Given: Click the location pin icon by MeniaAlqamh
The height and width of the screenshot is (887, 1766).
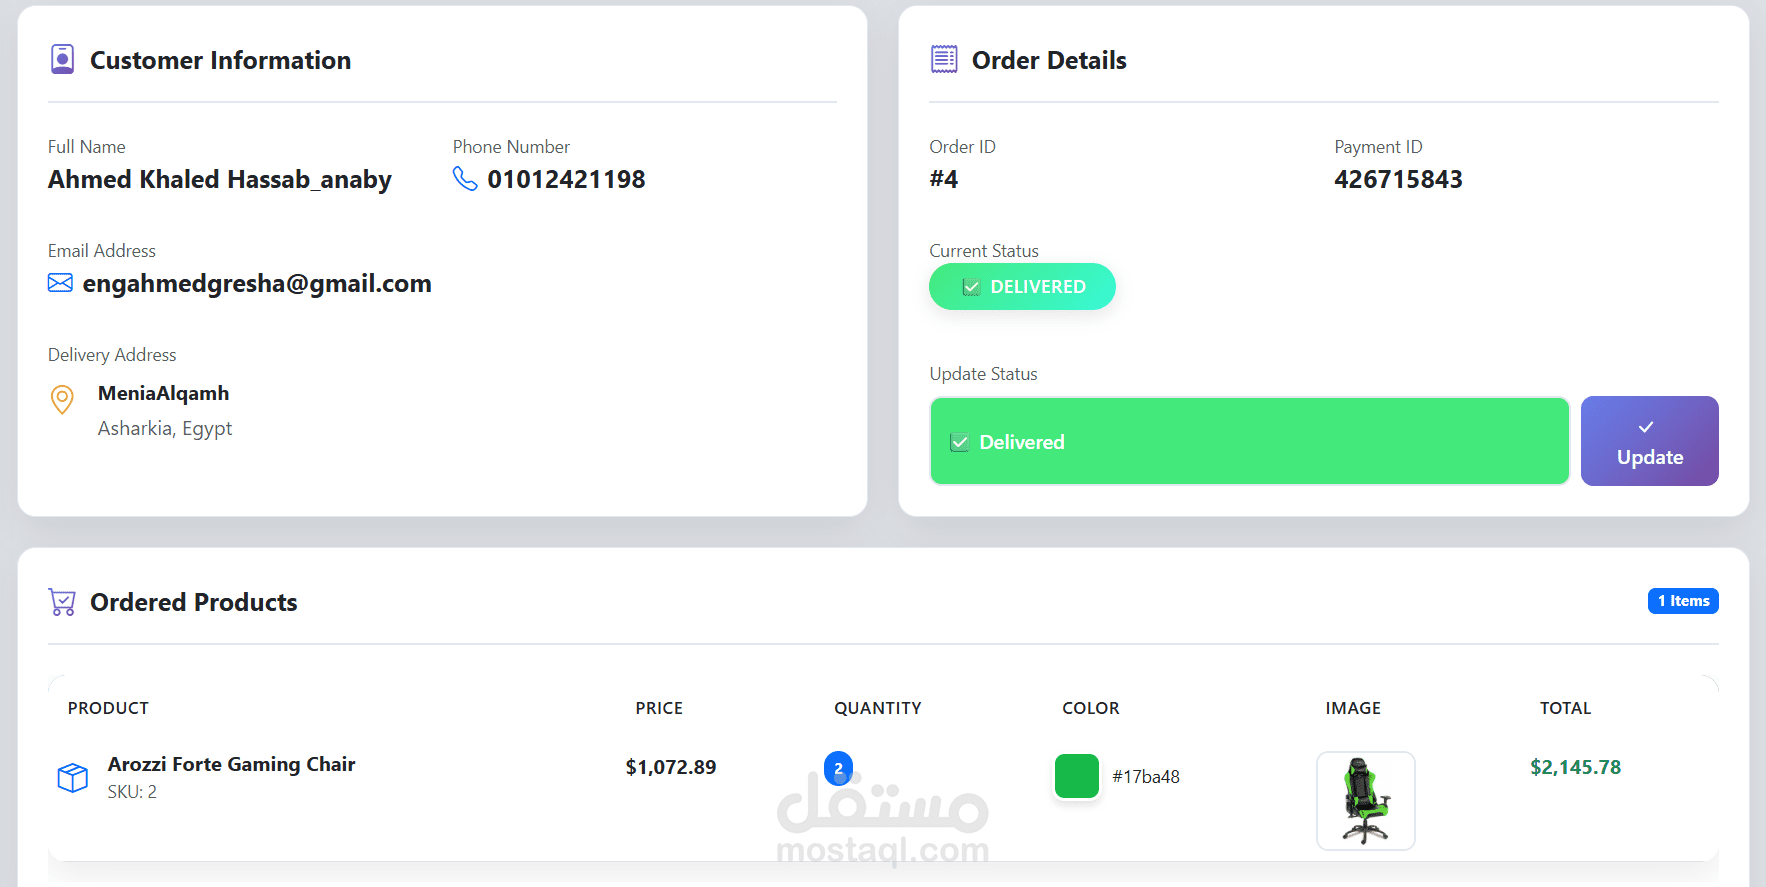Looking at the screenshot, I should pyautogui.click(x=62, y=400).
